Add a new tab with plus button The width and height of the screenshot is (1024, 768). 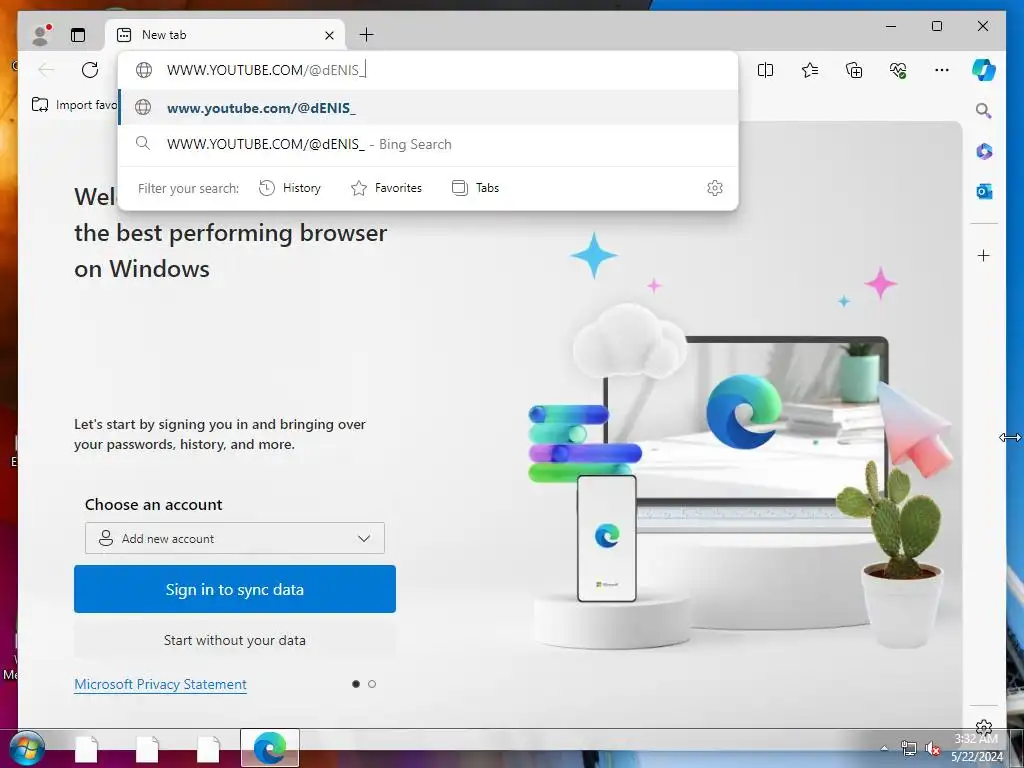(366, 35)
